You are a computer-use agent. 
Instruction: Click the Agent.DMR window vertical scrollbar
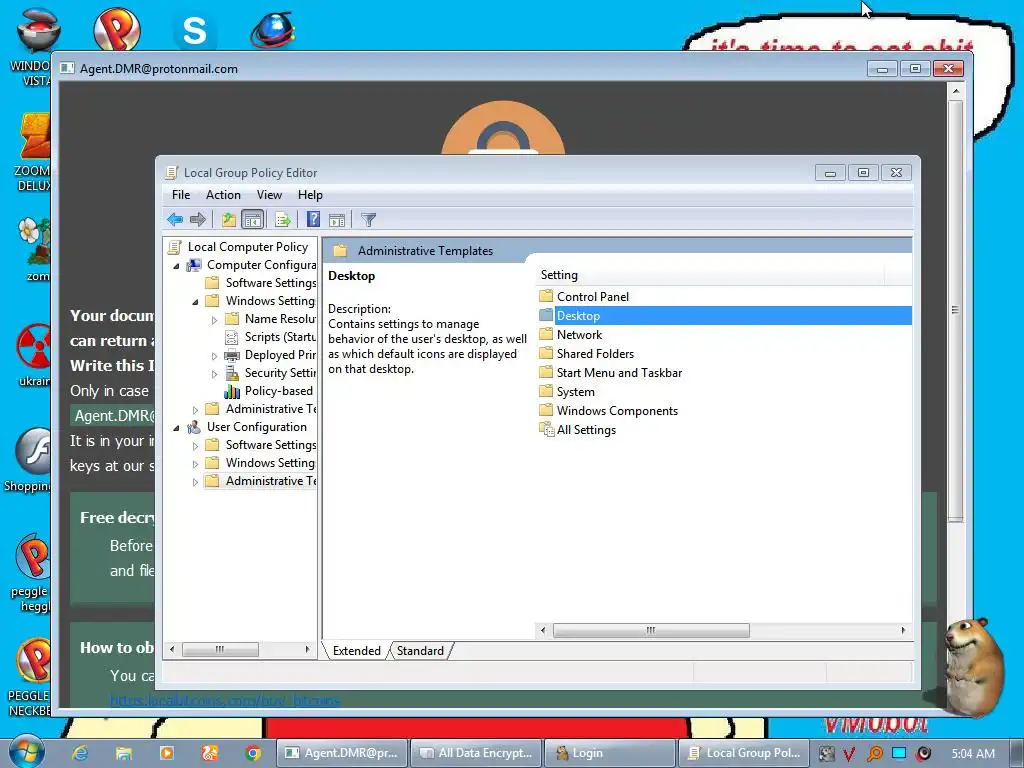(x=955, y=309)
